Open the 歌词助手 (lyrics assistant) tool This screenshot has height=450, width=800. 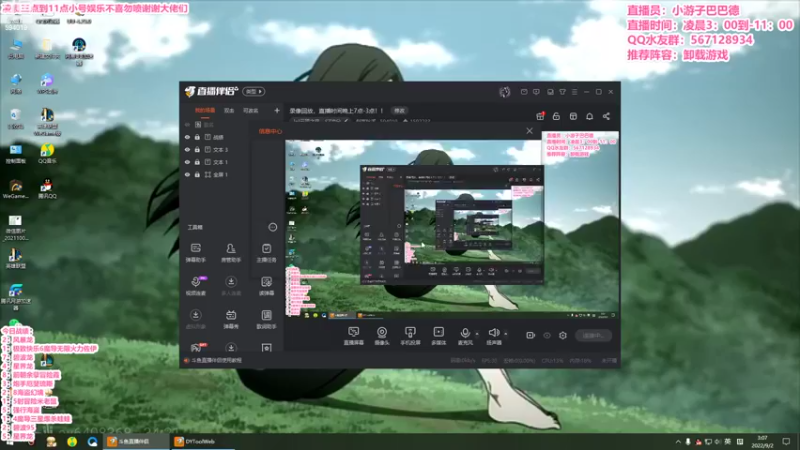pyautogui.click(x=266, y=319)
